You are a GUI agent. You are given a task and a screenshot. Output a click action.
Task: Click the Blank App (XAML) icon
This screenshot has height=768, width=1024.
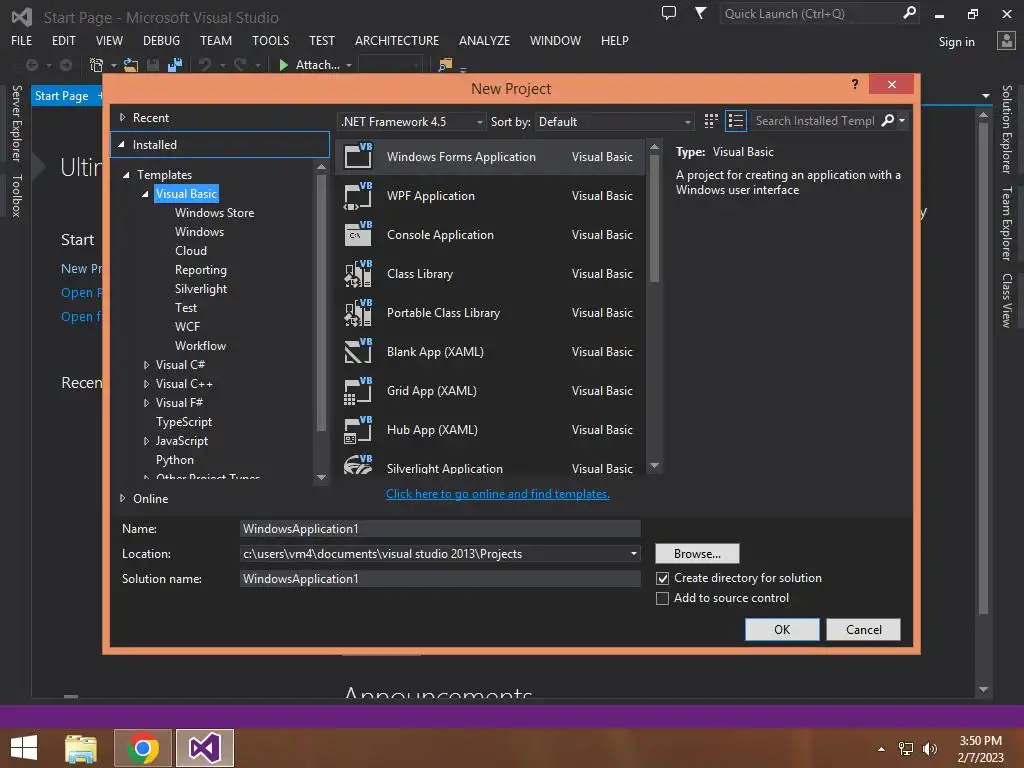pyautogui.click(x=358, y=351)
